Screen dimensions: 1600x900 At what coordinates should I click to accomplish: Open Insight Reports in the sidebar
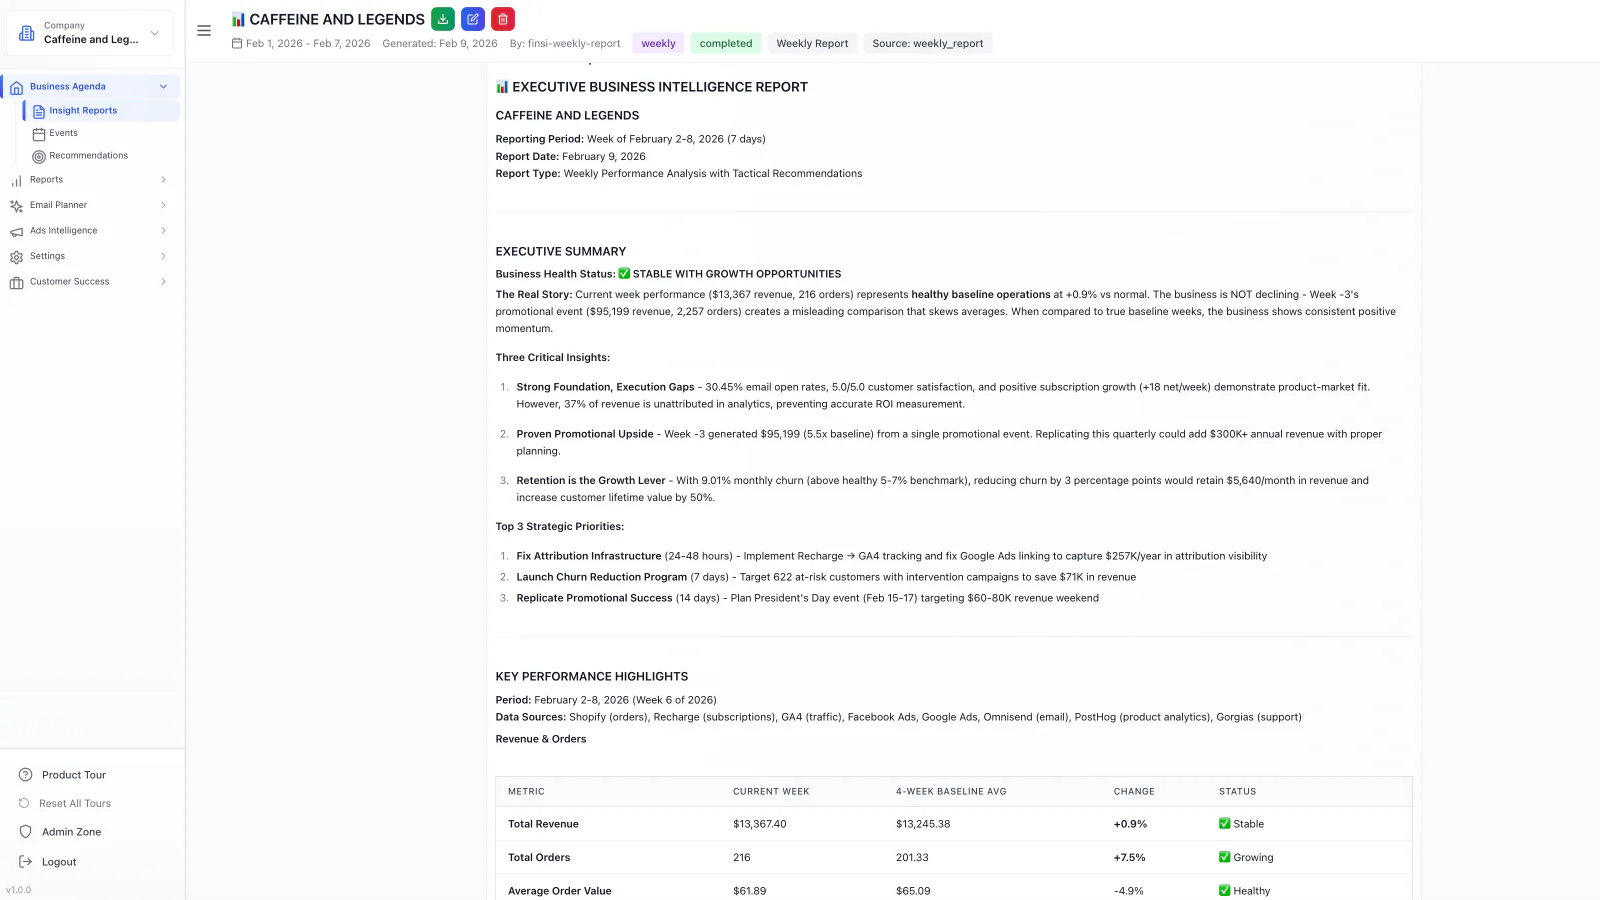pyautogui.click(x=101, y=111)
